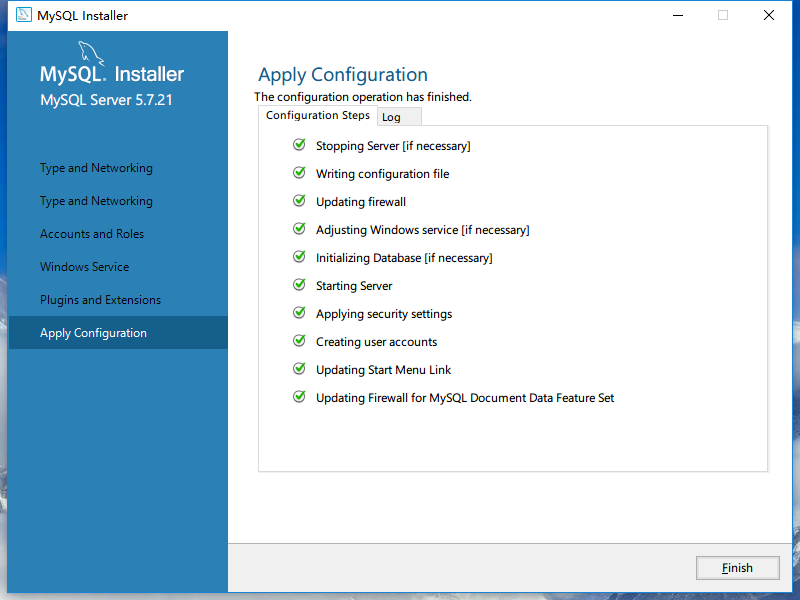Click the checkmark beside Creating user accounts

pyautogui.click(x=299, y=341)
